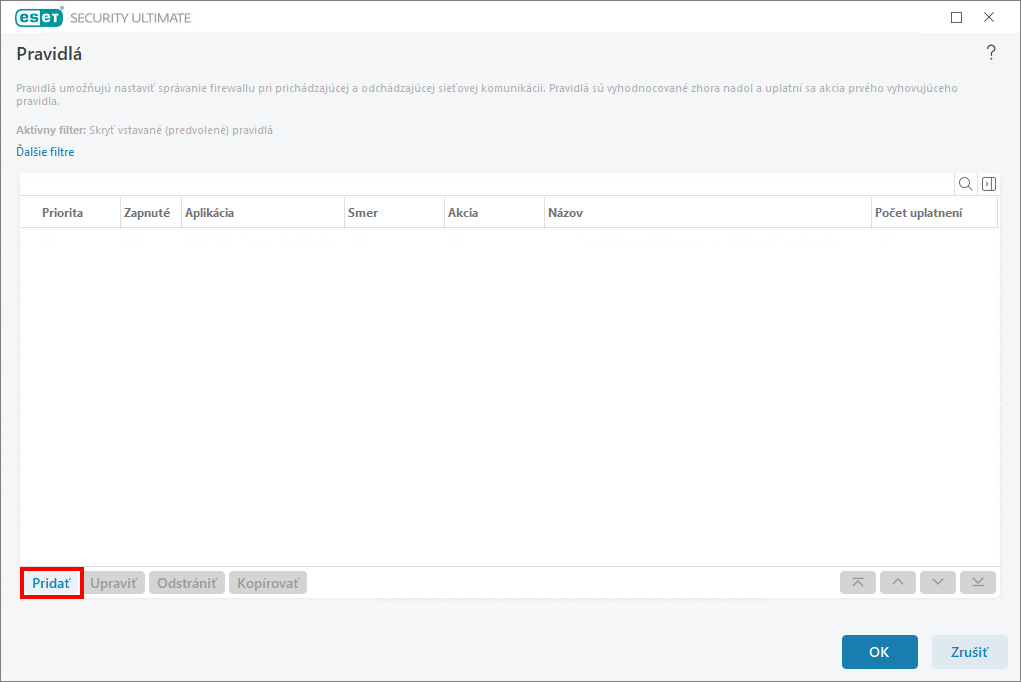1021x682 pixels.
Task: Sort by the Názov column header
Action: point(565,213)
